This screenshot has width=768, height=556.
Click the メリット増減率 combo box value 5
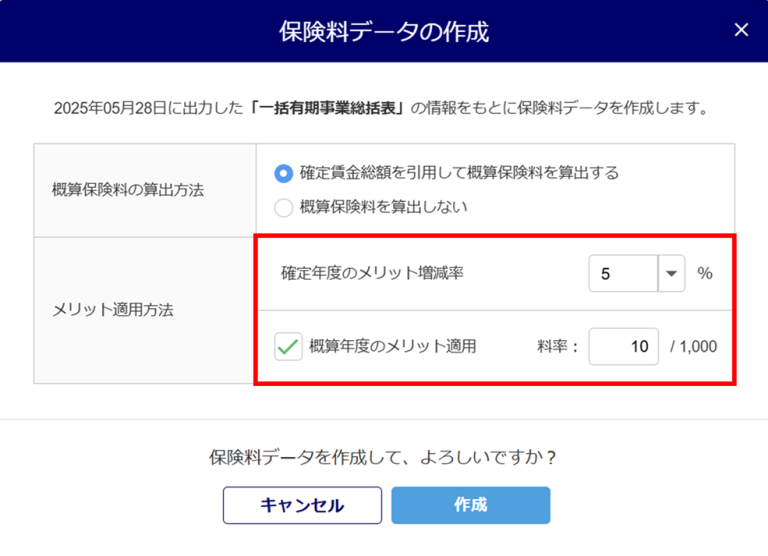click(x=622, y=273)
